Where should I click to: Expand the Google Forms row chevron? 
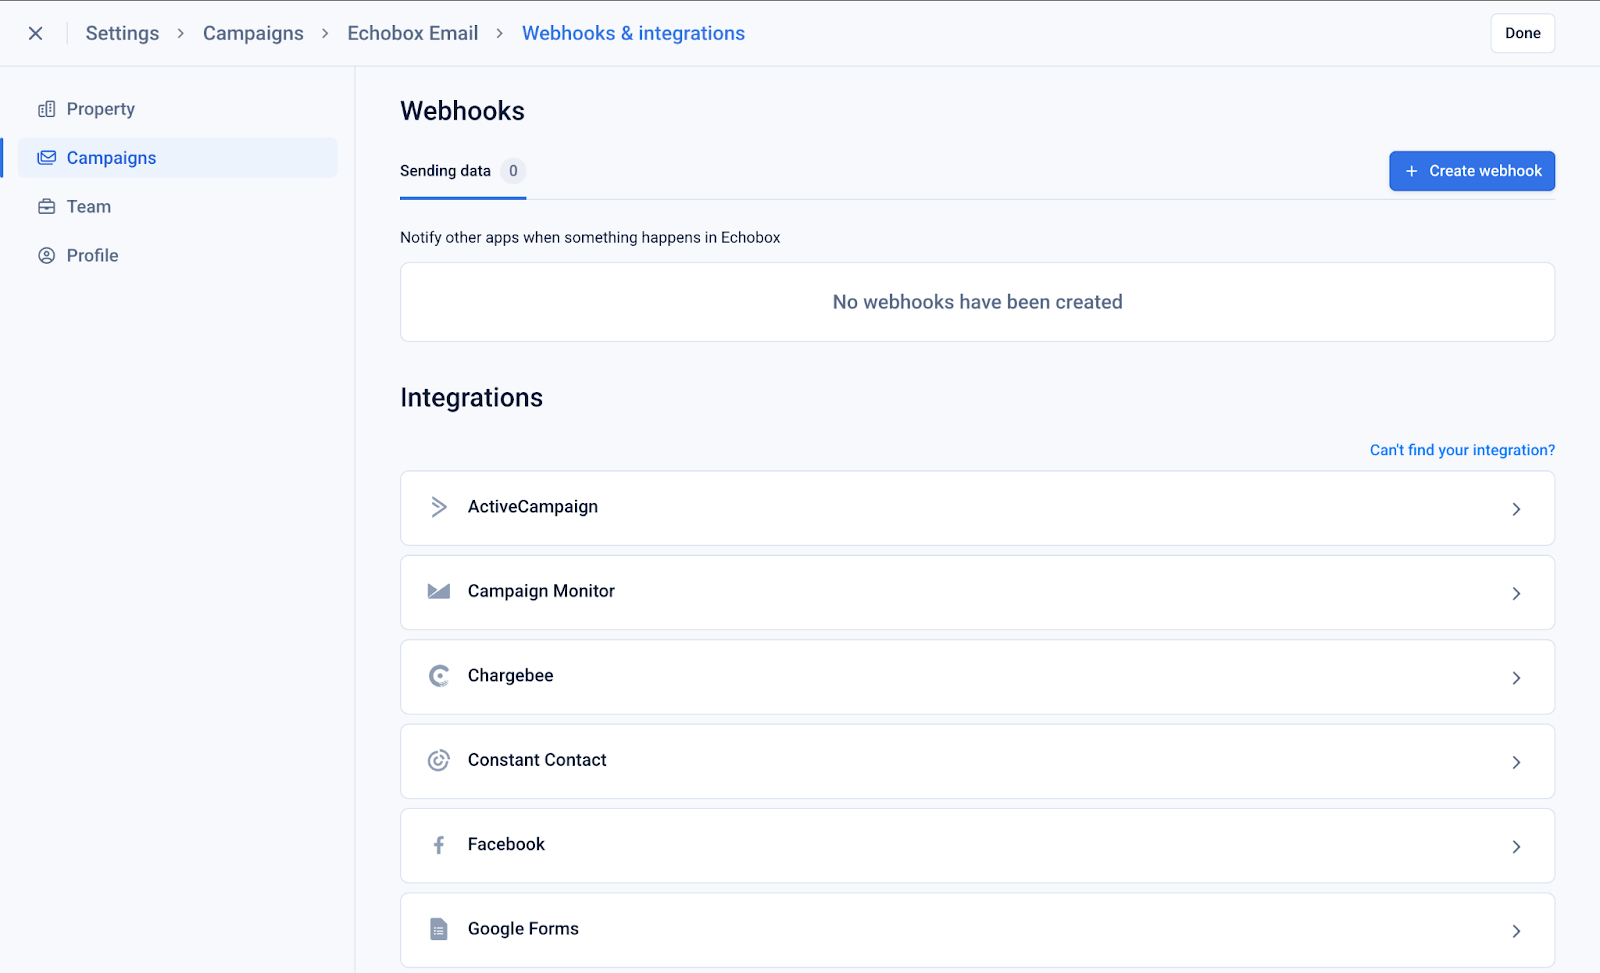pyautogui.click(x=1516, y=931)
